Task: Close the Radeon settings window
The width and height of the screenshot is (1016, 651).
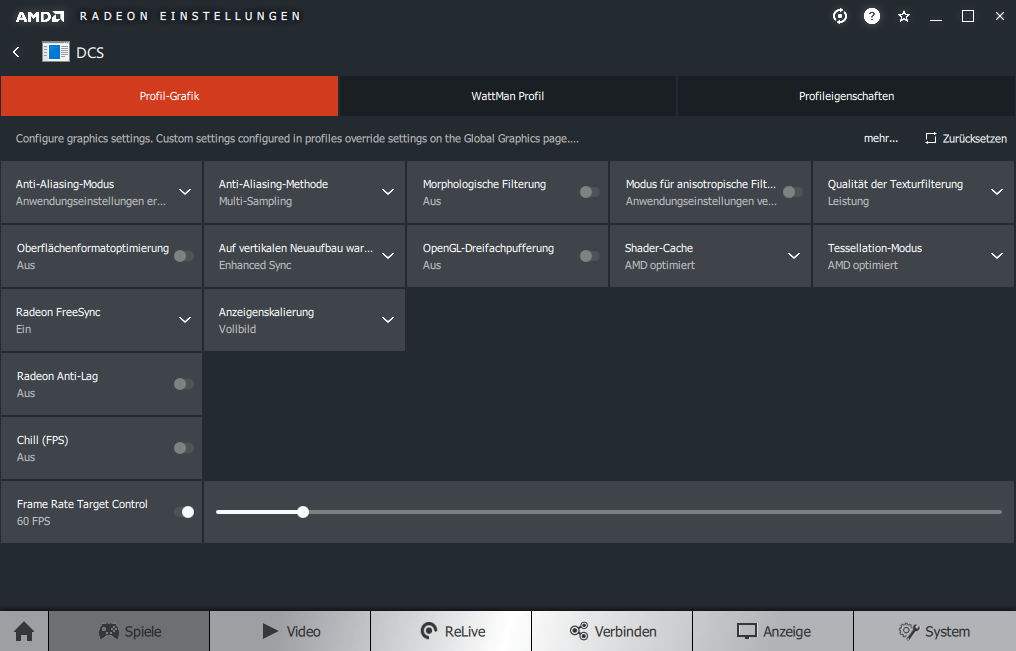Action: [x=1000, y=16]
